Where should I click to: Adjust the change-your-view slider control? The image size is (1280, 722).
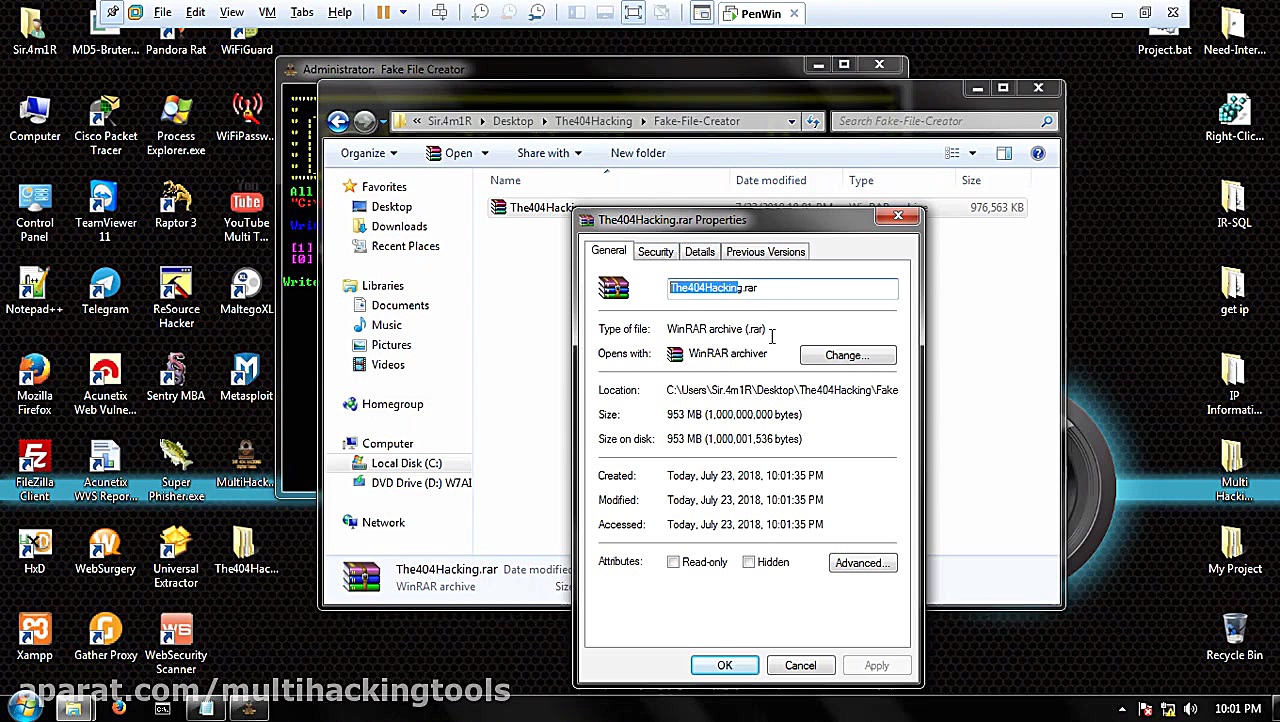957,153
